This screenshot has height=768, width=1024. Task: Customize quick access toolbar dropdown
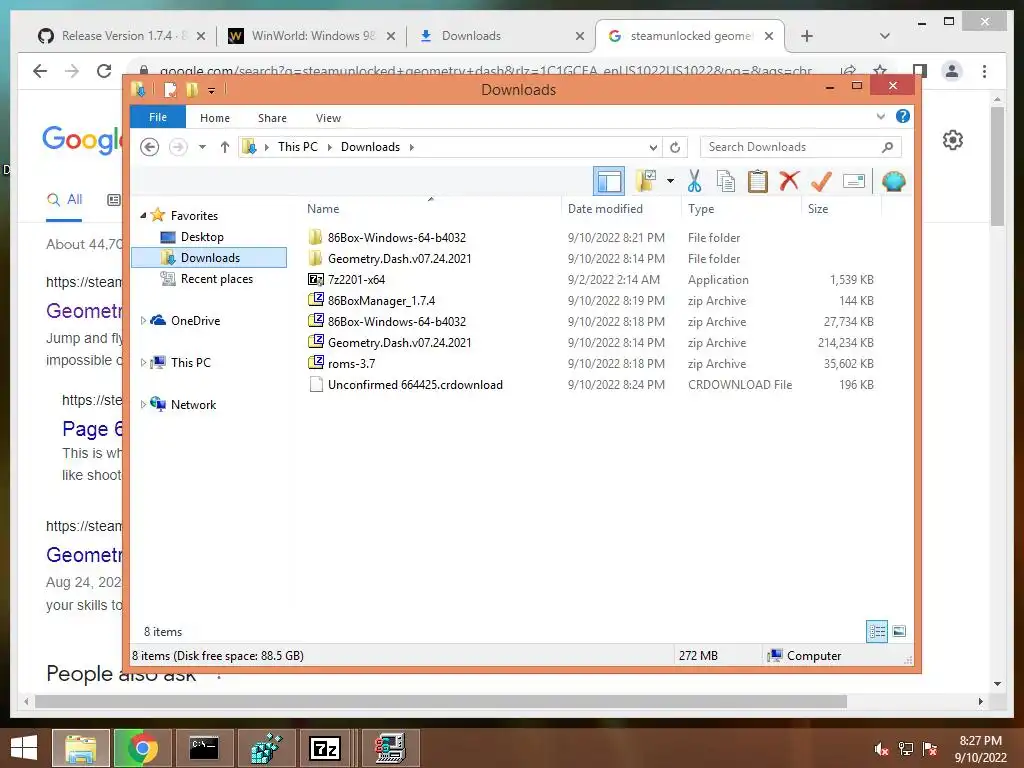(212, 90)
